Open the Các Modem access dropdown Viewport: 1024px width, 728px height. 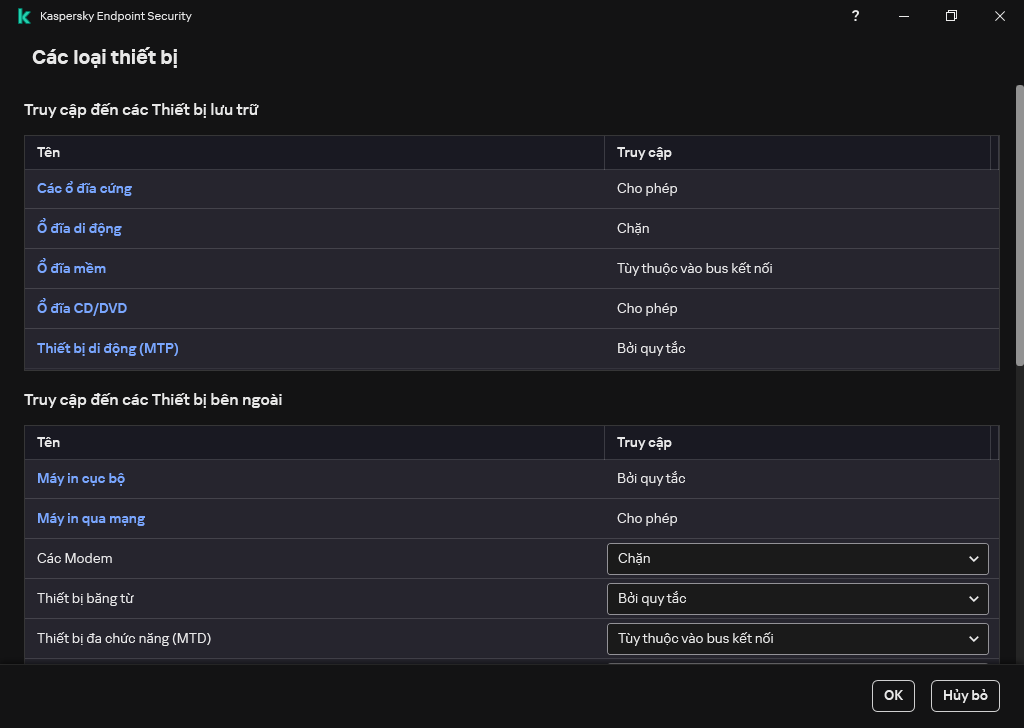click(x=797, y=558)
